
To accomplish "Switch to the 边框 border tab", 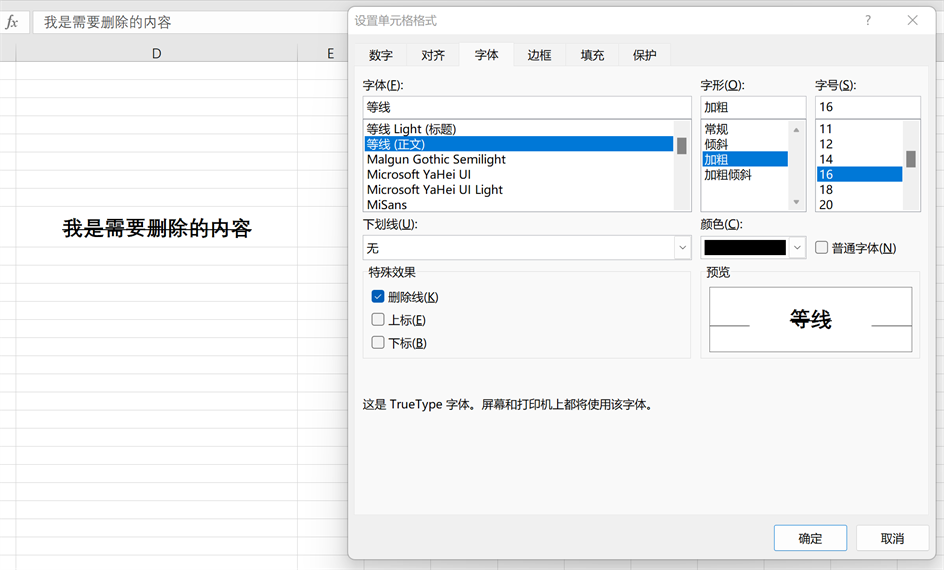I will coord(539,56).
